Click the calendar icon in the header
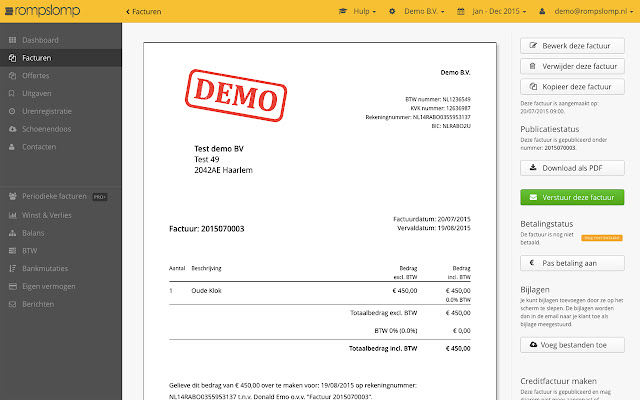The width and height of the screenshot is (640, 400). coord(461,11)
